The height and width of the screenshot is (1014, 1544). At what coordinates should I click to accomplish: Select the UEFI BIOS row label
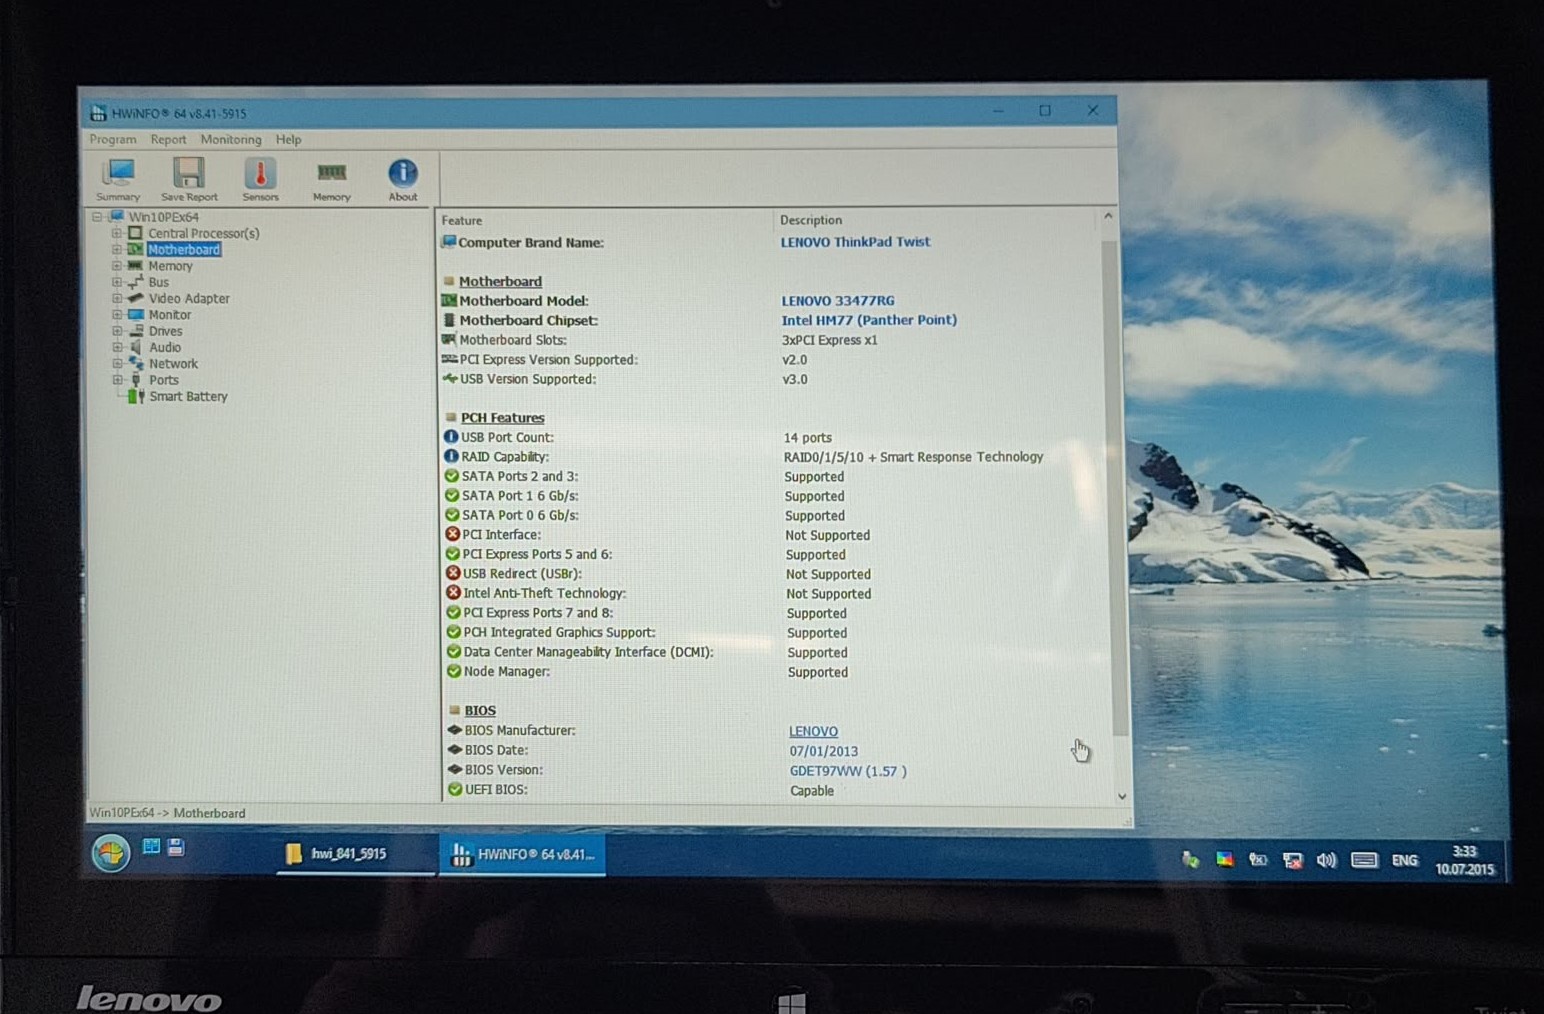click(496, 789)
